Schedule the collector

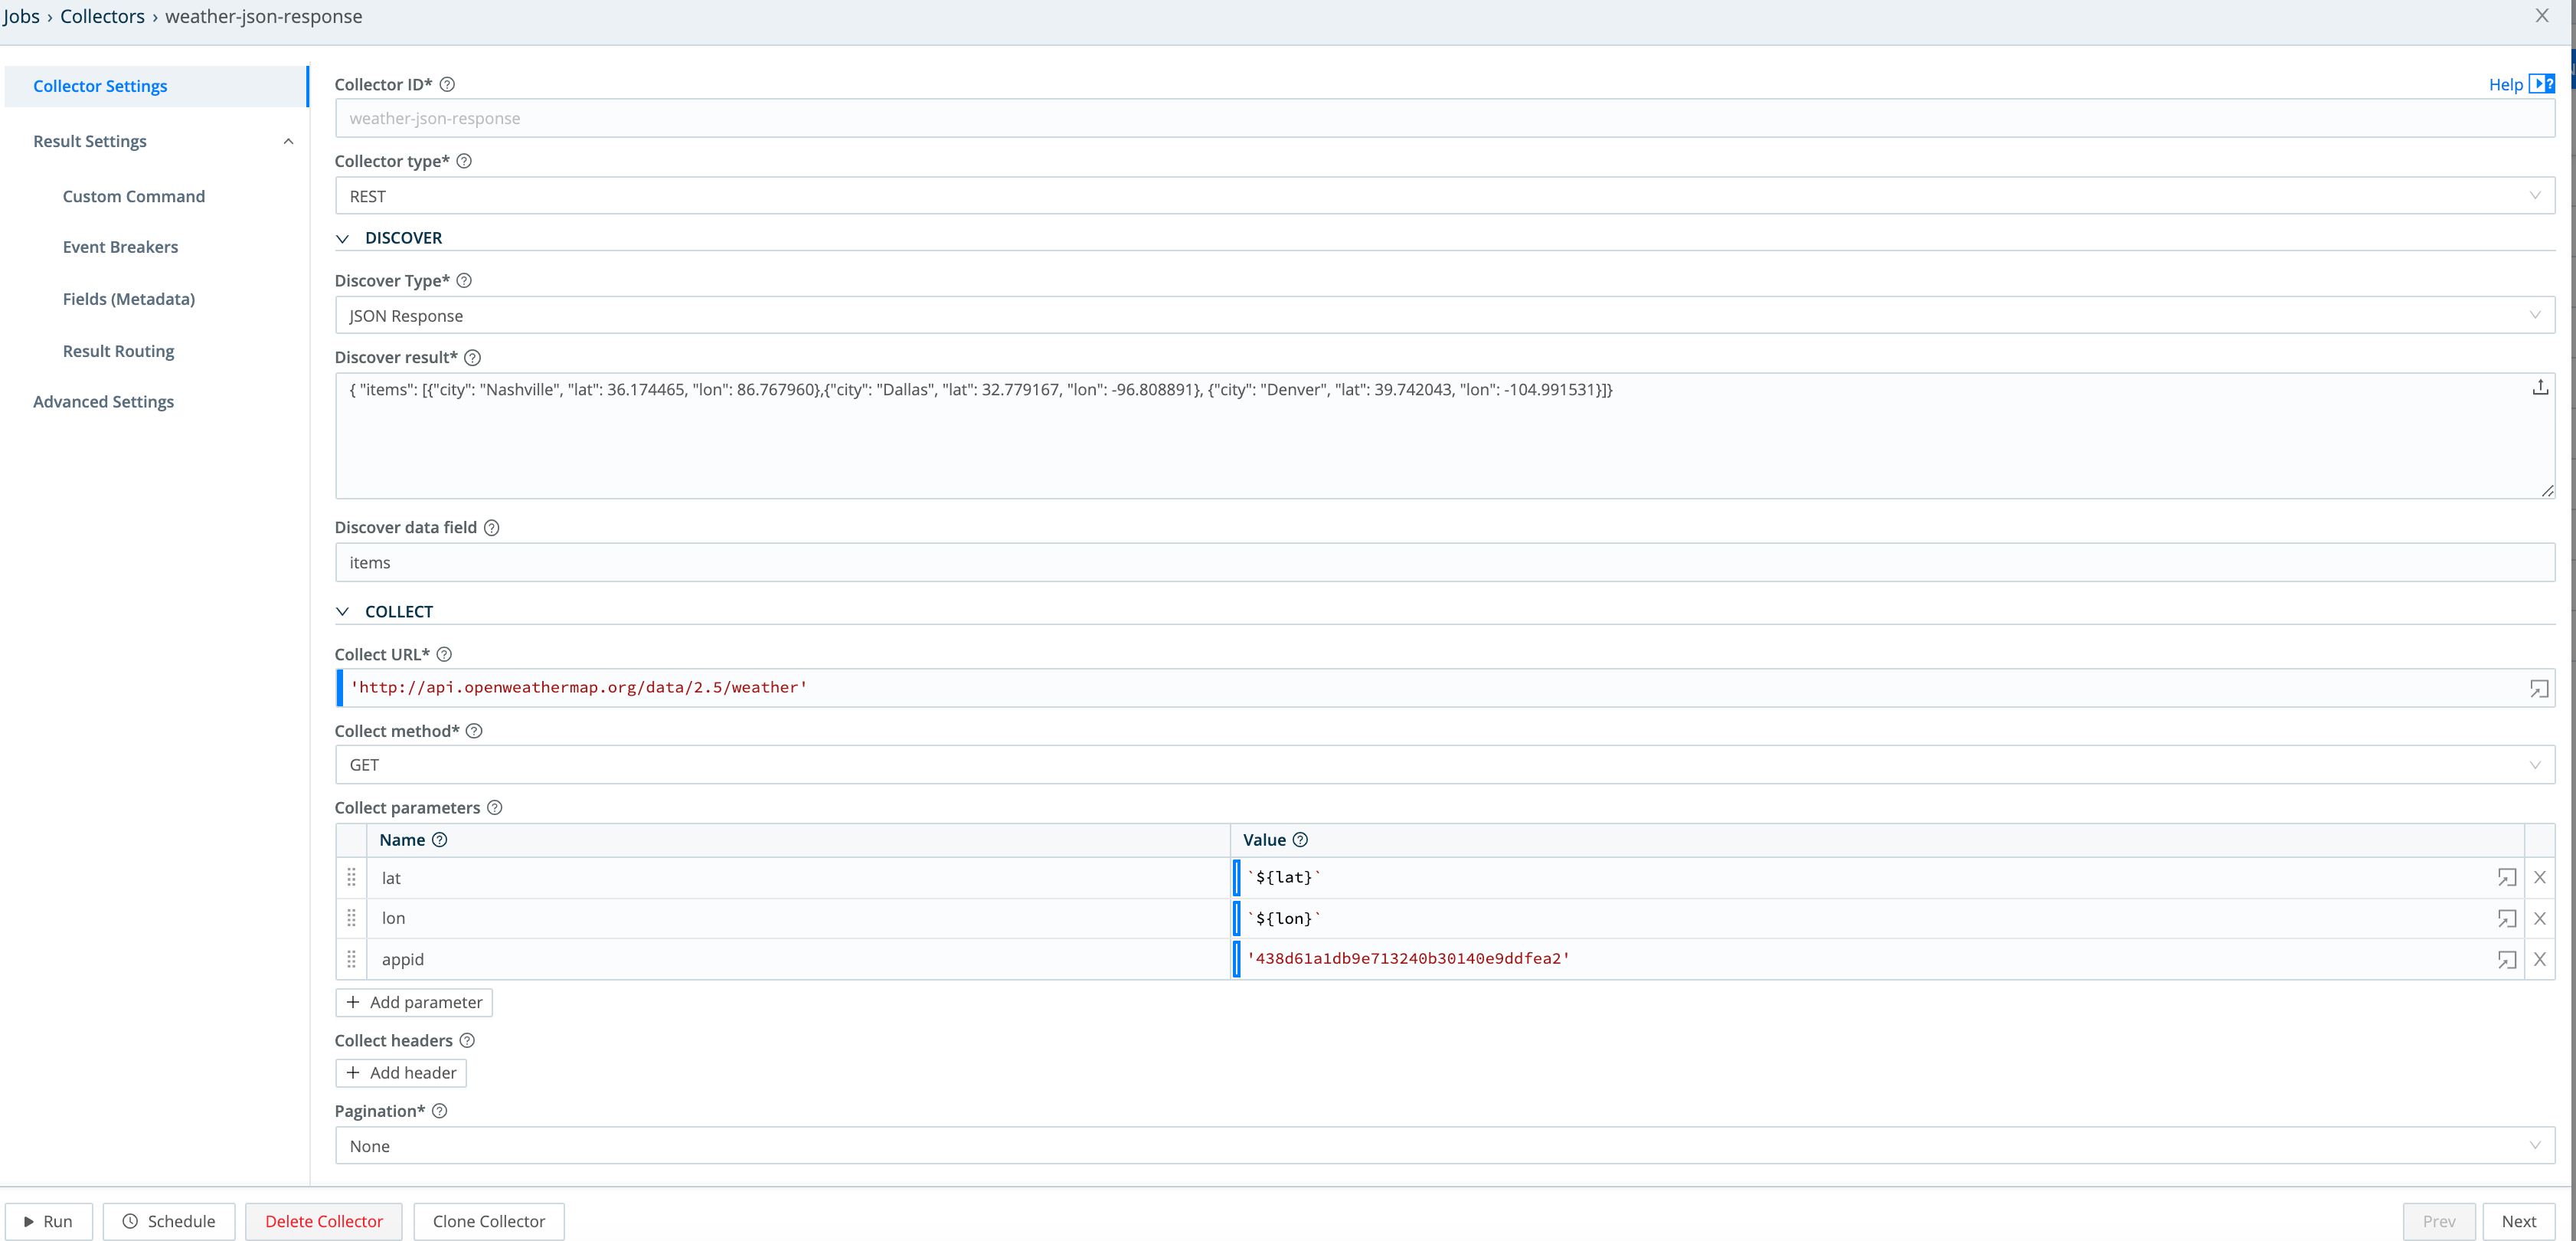169,1221
